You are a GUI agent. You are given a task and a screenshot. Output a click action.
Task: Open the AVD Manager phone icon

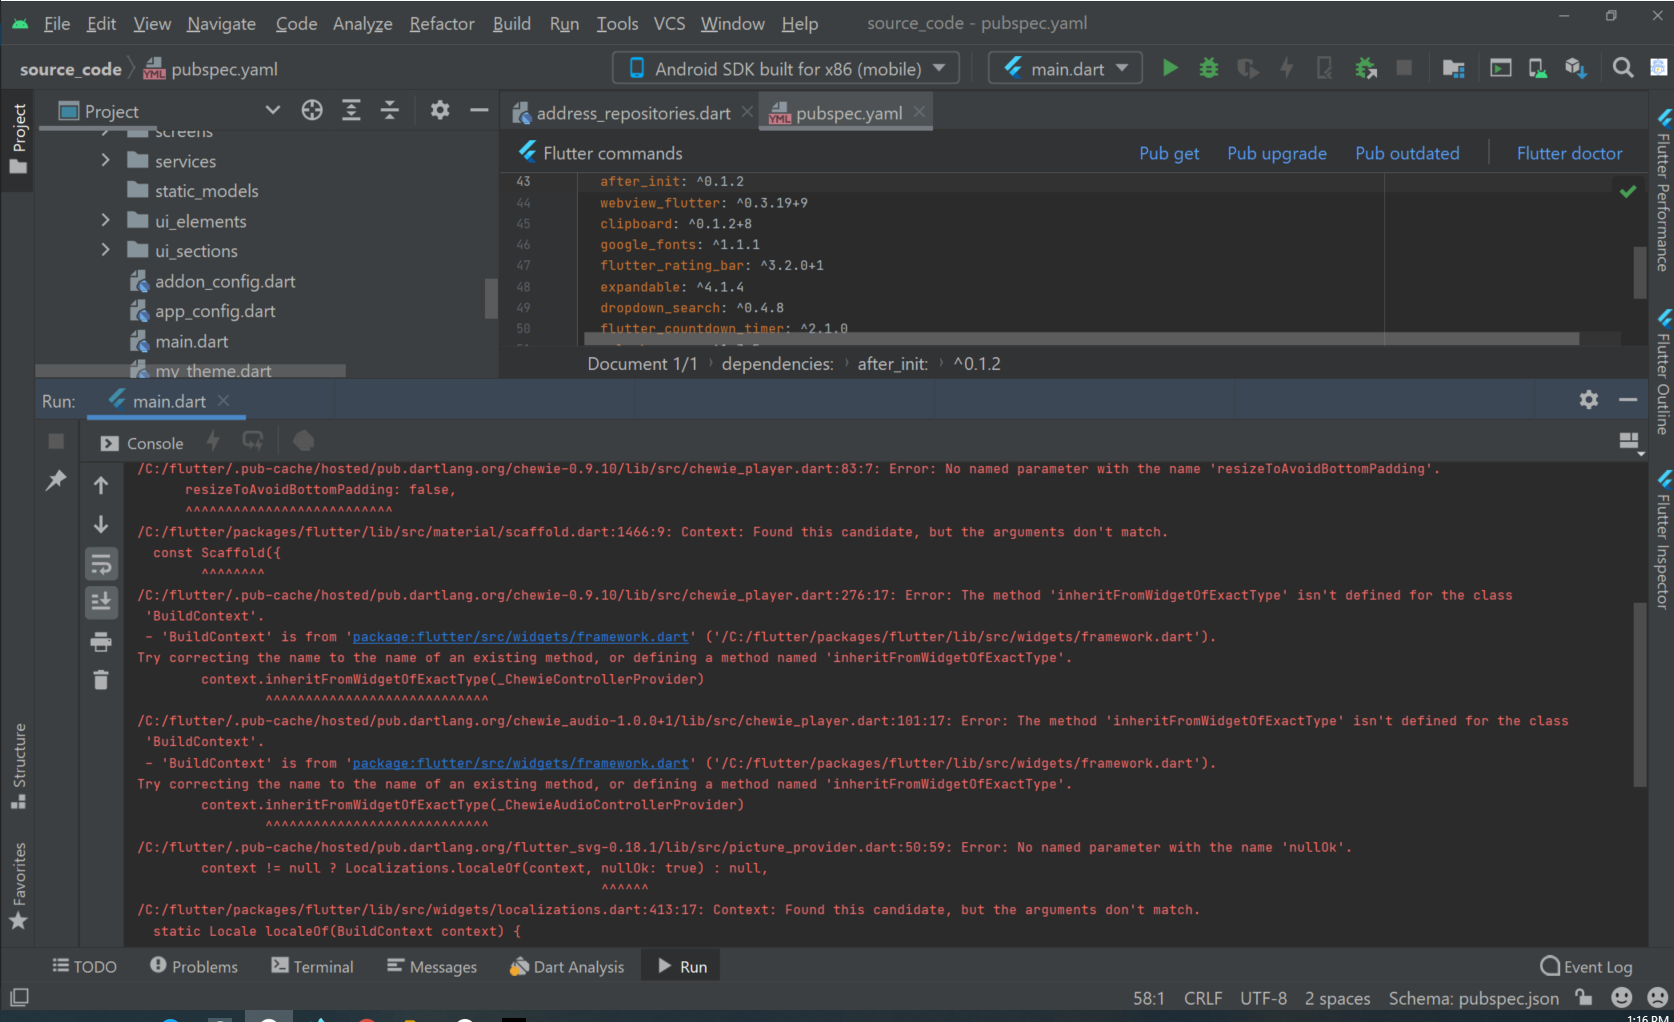[x=1538, y=67]
